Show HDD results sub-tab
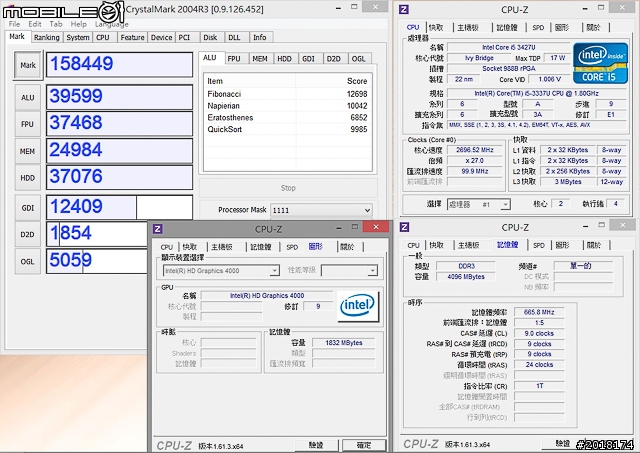The width and height of the screenshot is (640, 453). click(284, 59)
